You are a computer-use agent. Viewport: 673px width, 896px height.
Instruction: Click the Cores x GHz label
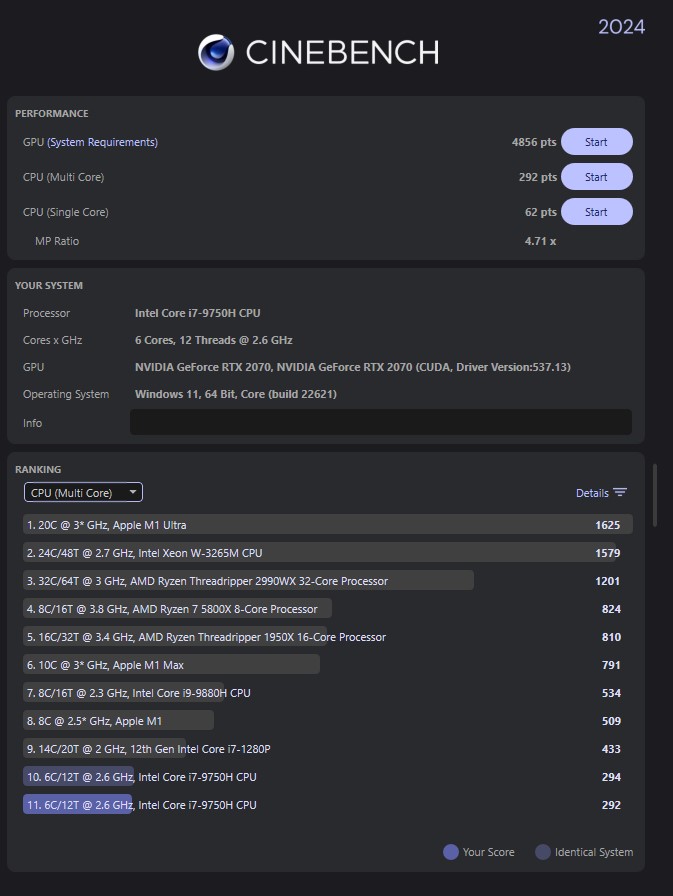click(x=53, y=340)
